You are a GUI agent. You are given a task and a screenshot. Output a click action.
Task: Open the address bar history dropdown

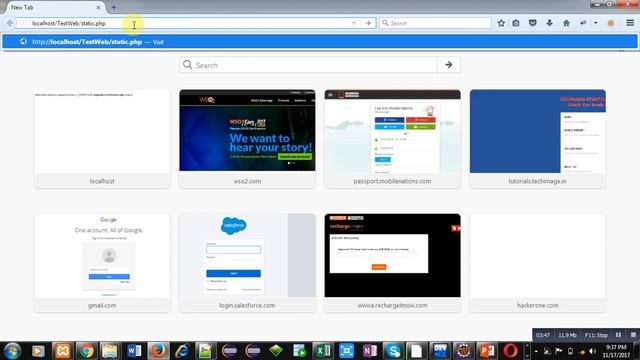354,23
